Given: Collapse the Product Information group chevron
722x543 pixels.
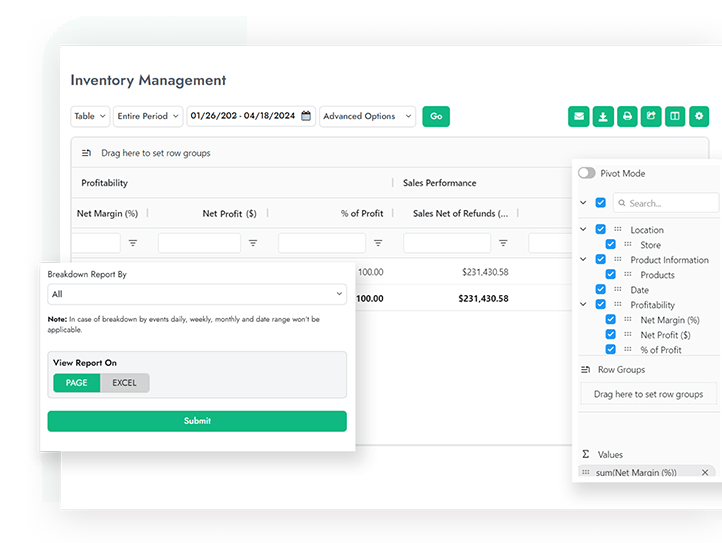Looking at the screenshot, I should click(x=583, y=259).
